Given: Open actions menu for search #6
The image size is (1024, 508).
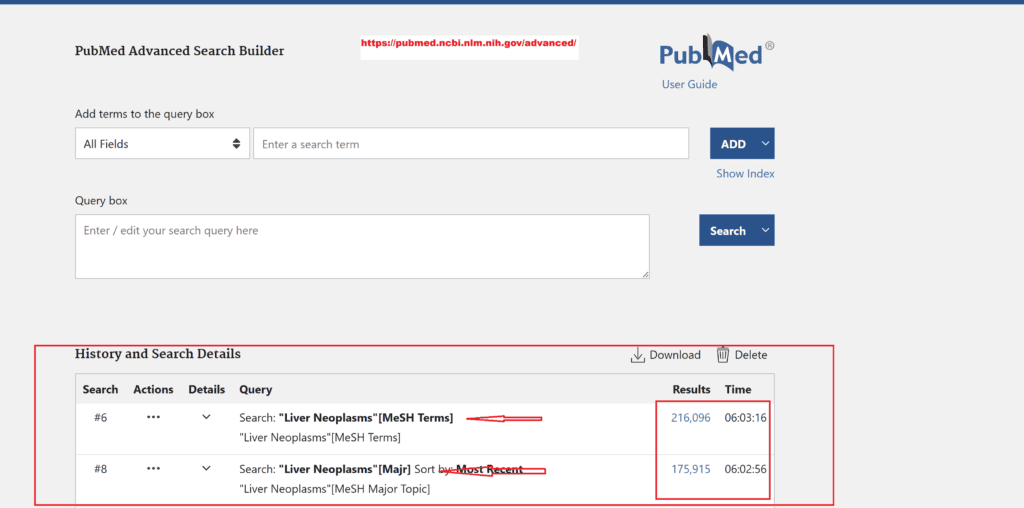Looking at the screenshot, I should tap(153, 417).
